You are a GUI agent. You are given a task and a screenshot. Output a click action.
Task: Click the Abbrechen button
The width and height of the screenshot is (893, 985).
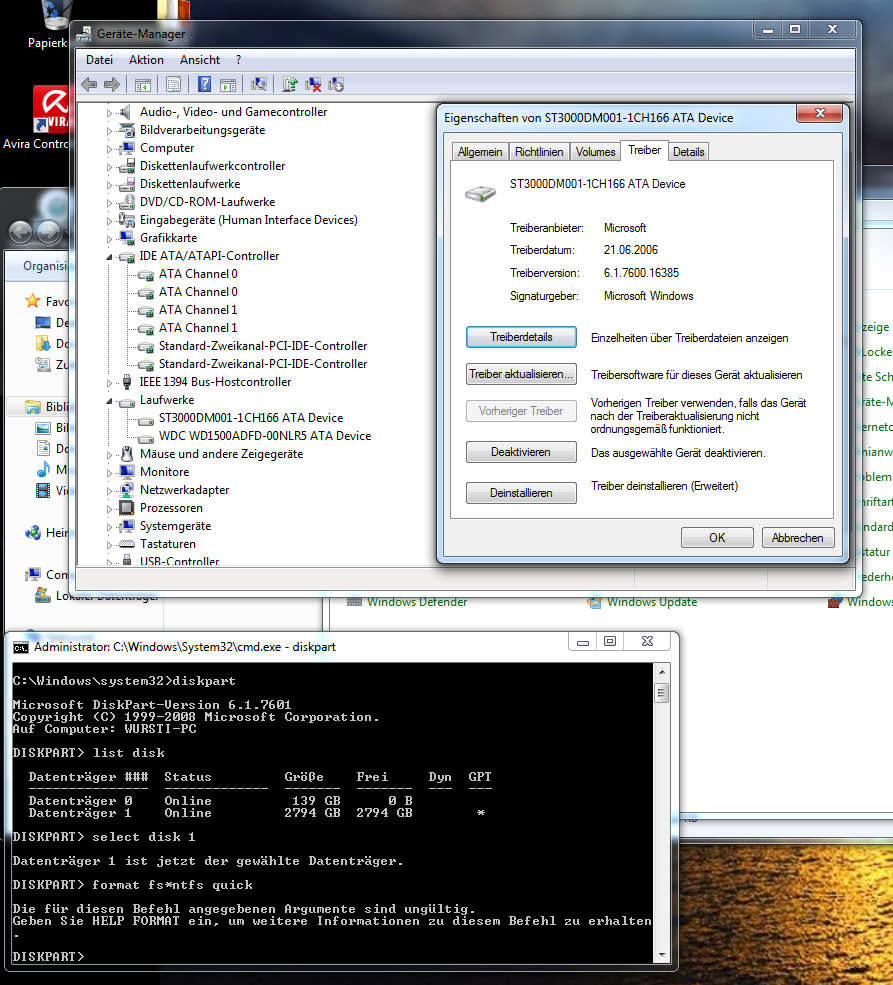(798, 538)
